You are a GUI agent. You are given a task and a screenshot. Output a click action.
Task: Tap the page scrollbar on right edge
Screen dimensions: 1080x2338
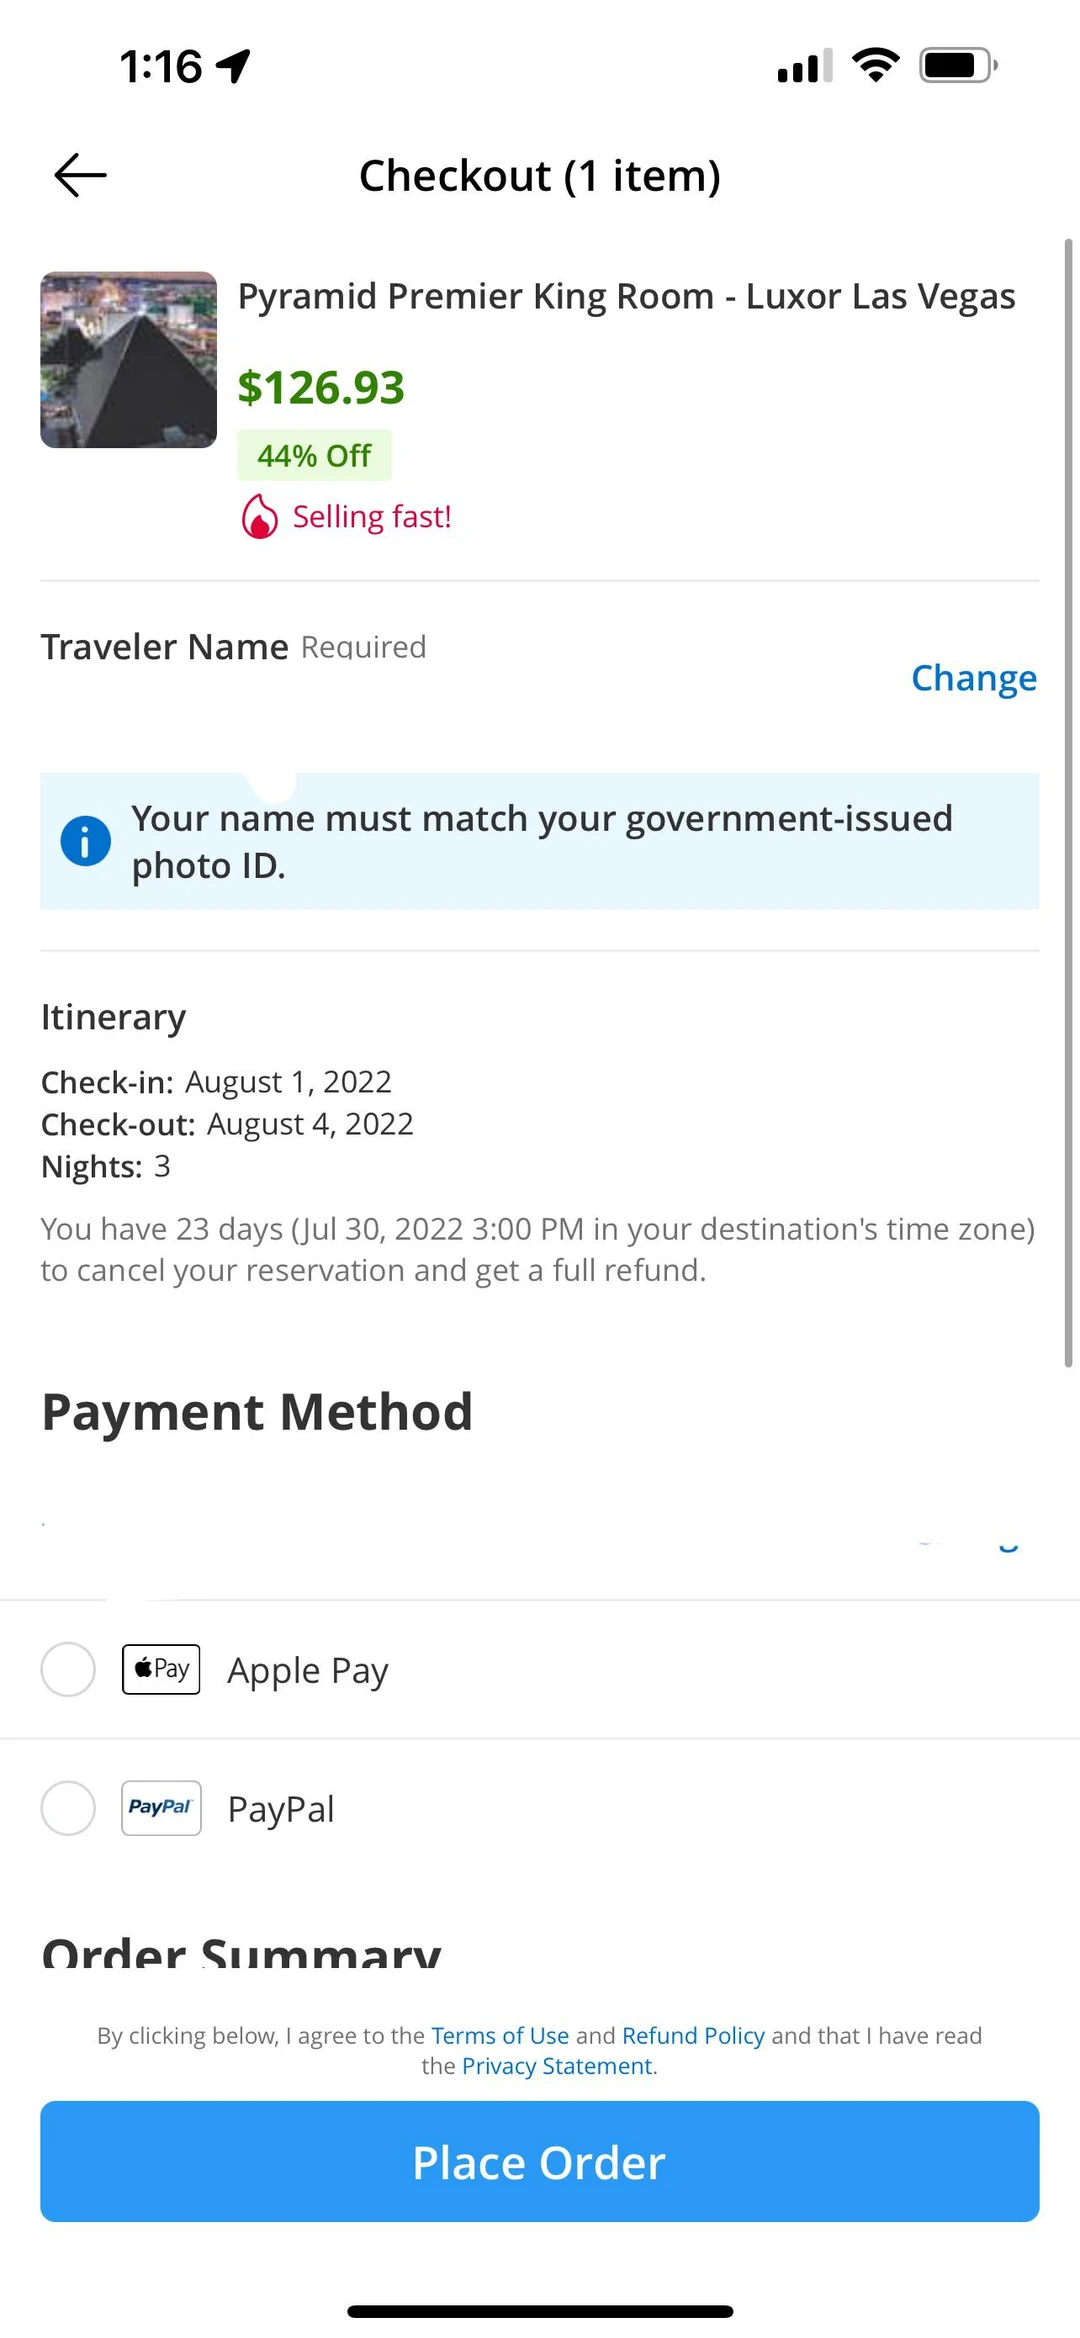point(1068,800)
